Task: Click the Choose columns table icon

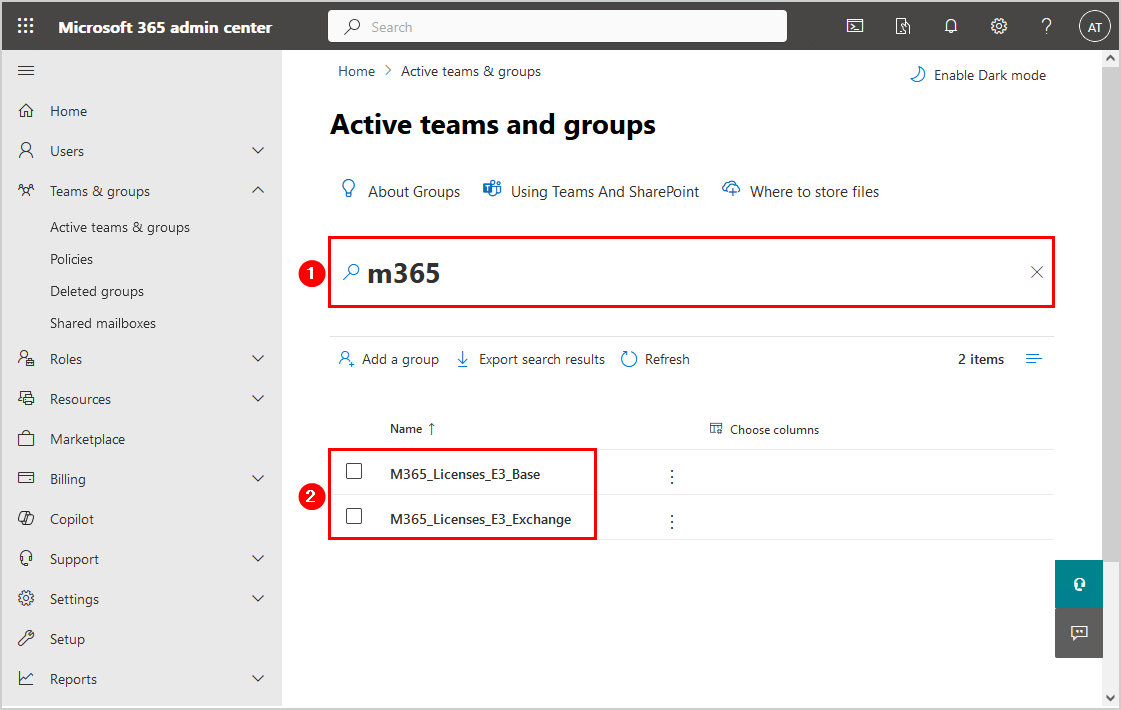Action: click(716, 428)
